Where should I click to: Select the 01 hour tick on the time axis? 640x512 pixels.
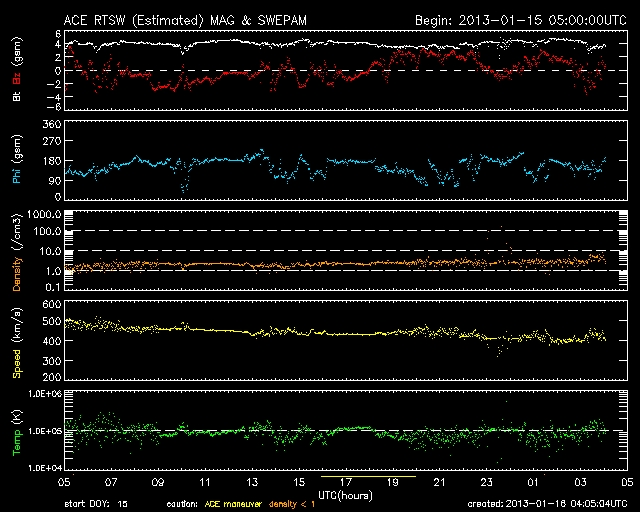coord(533,481)
